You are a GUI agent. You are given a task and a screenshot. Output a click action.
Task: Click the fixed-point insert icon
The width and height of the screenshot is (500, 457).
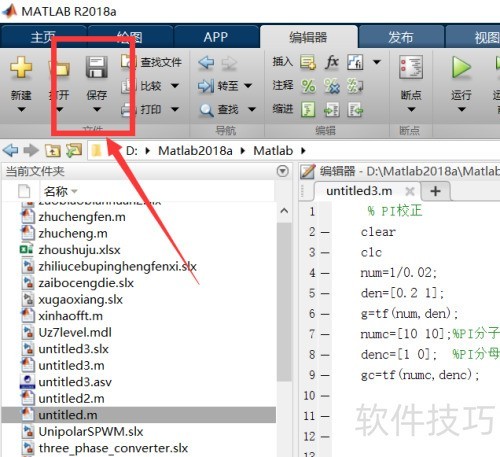[355, 62]
